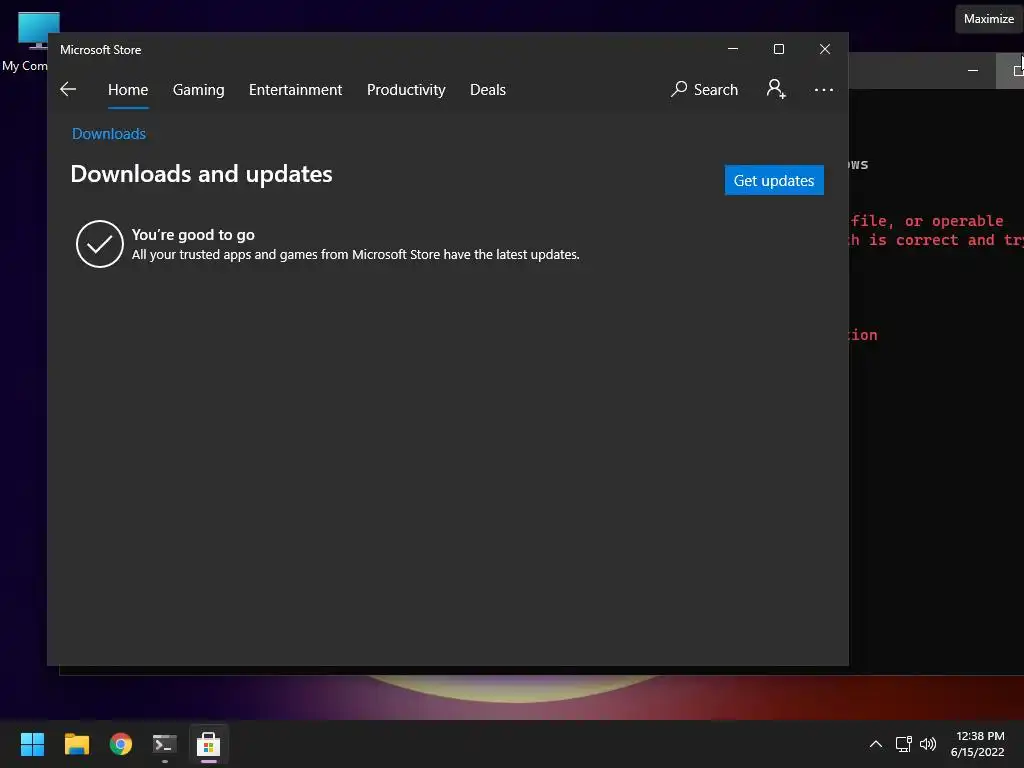Viewport: 1024px width, 768px height.
Task: Maximize the Microsoft Store window
Action: (x=778, y=49)
